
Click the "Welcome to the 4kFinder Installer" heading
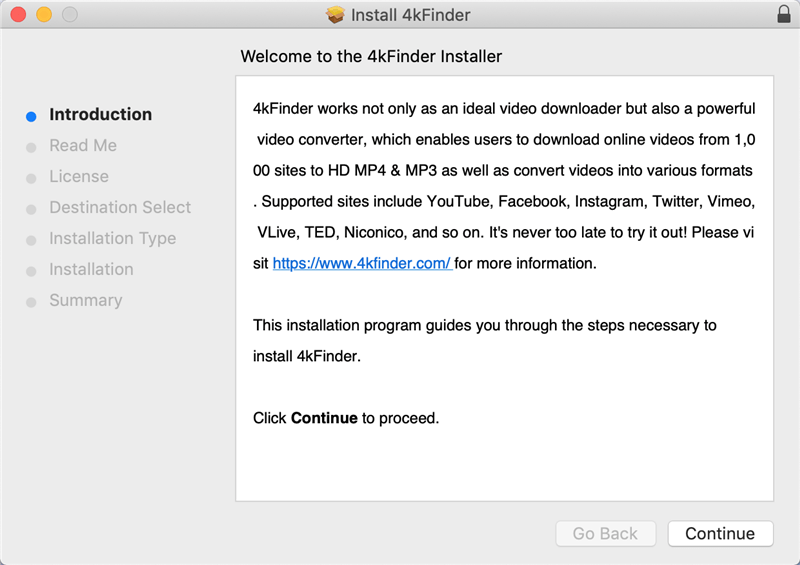(x=371, y=56)
